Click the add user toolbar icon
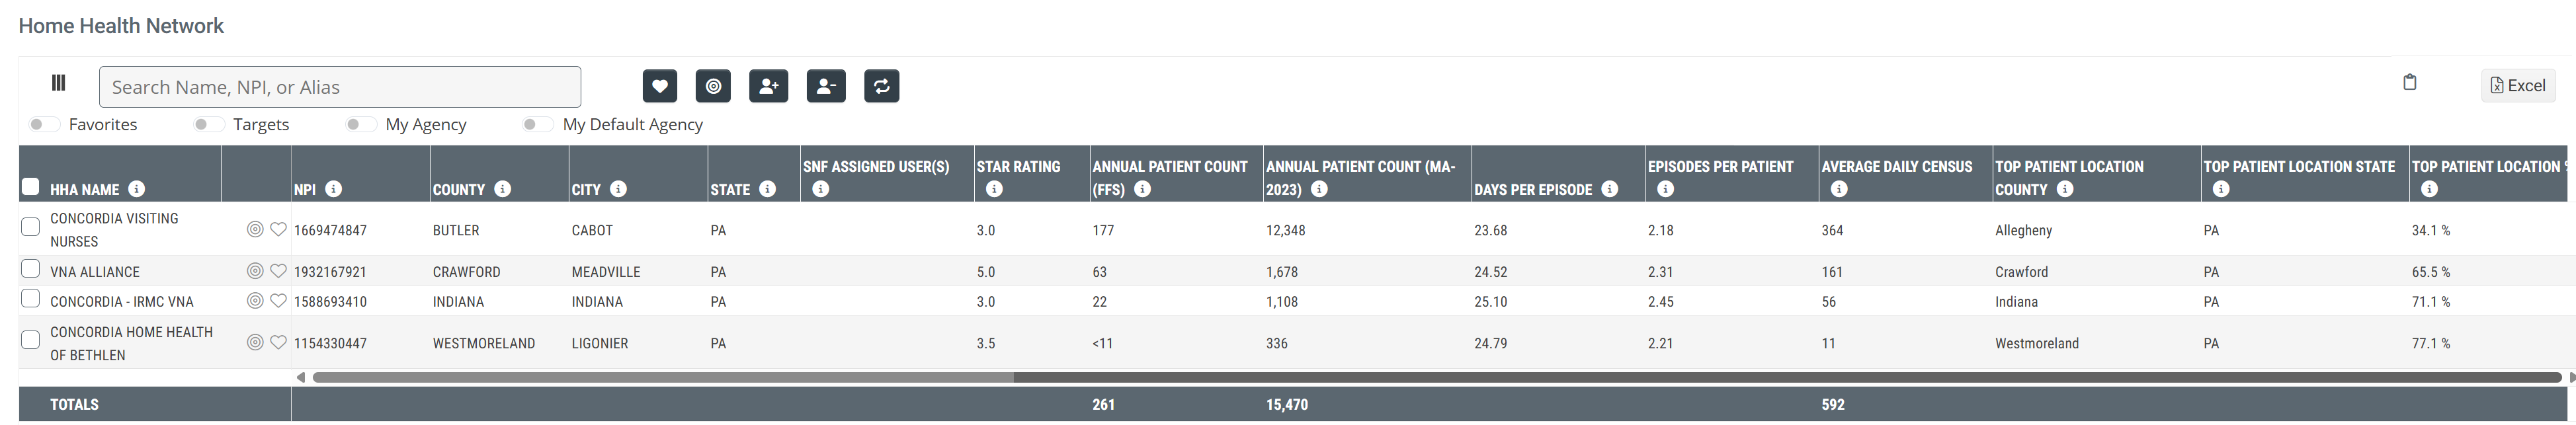The height and width of the screenshot is (425, 2576). pos(768,86)
